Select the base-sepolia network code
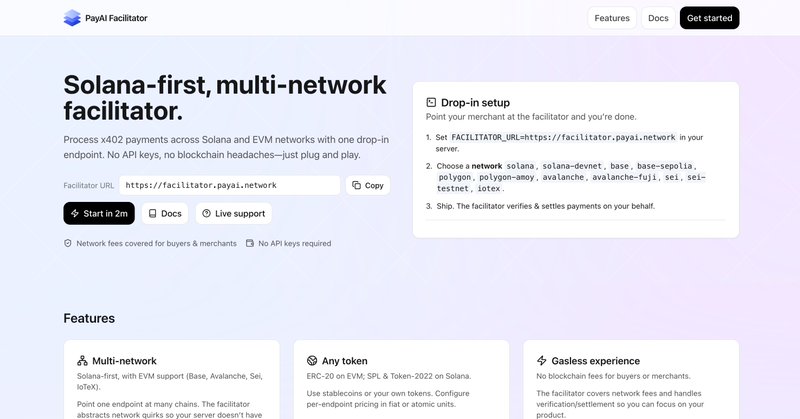This screenshot has width=800, height=419. 664,166
